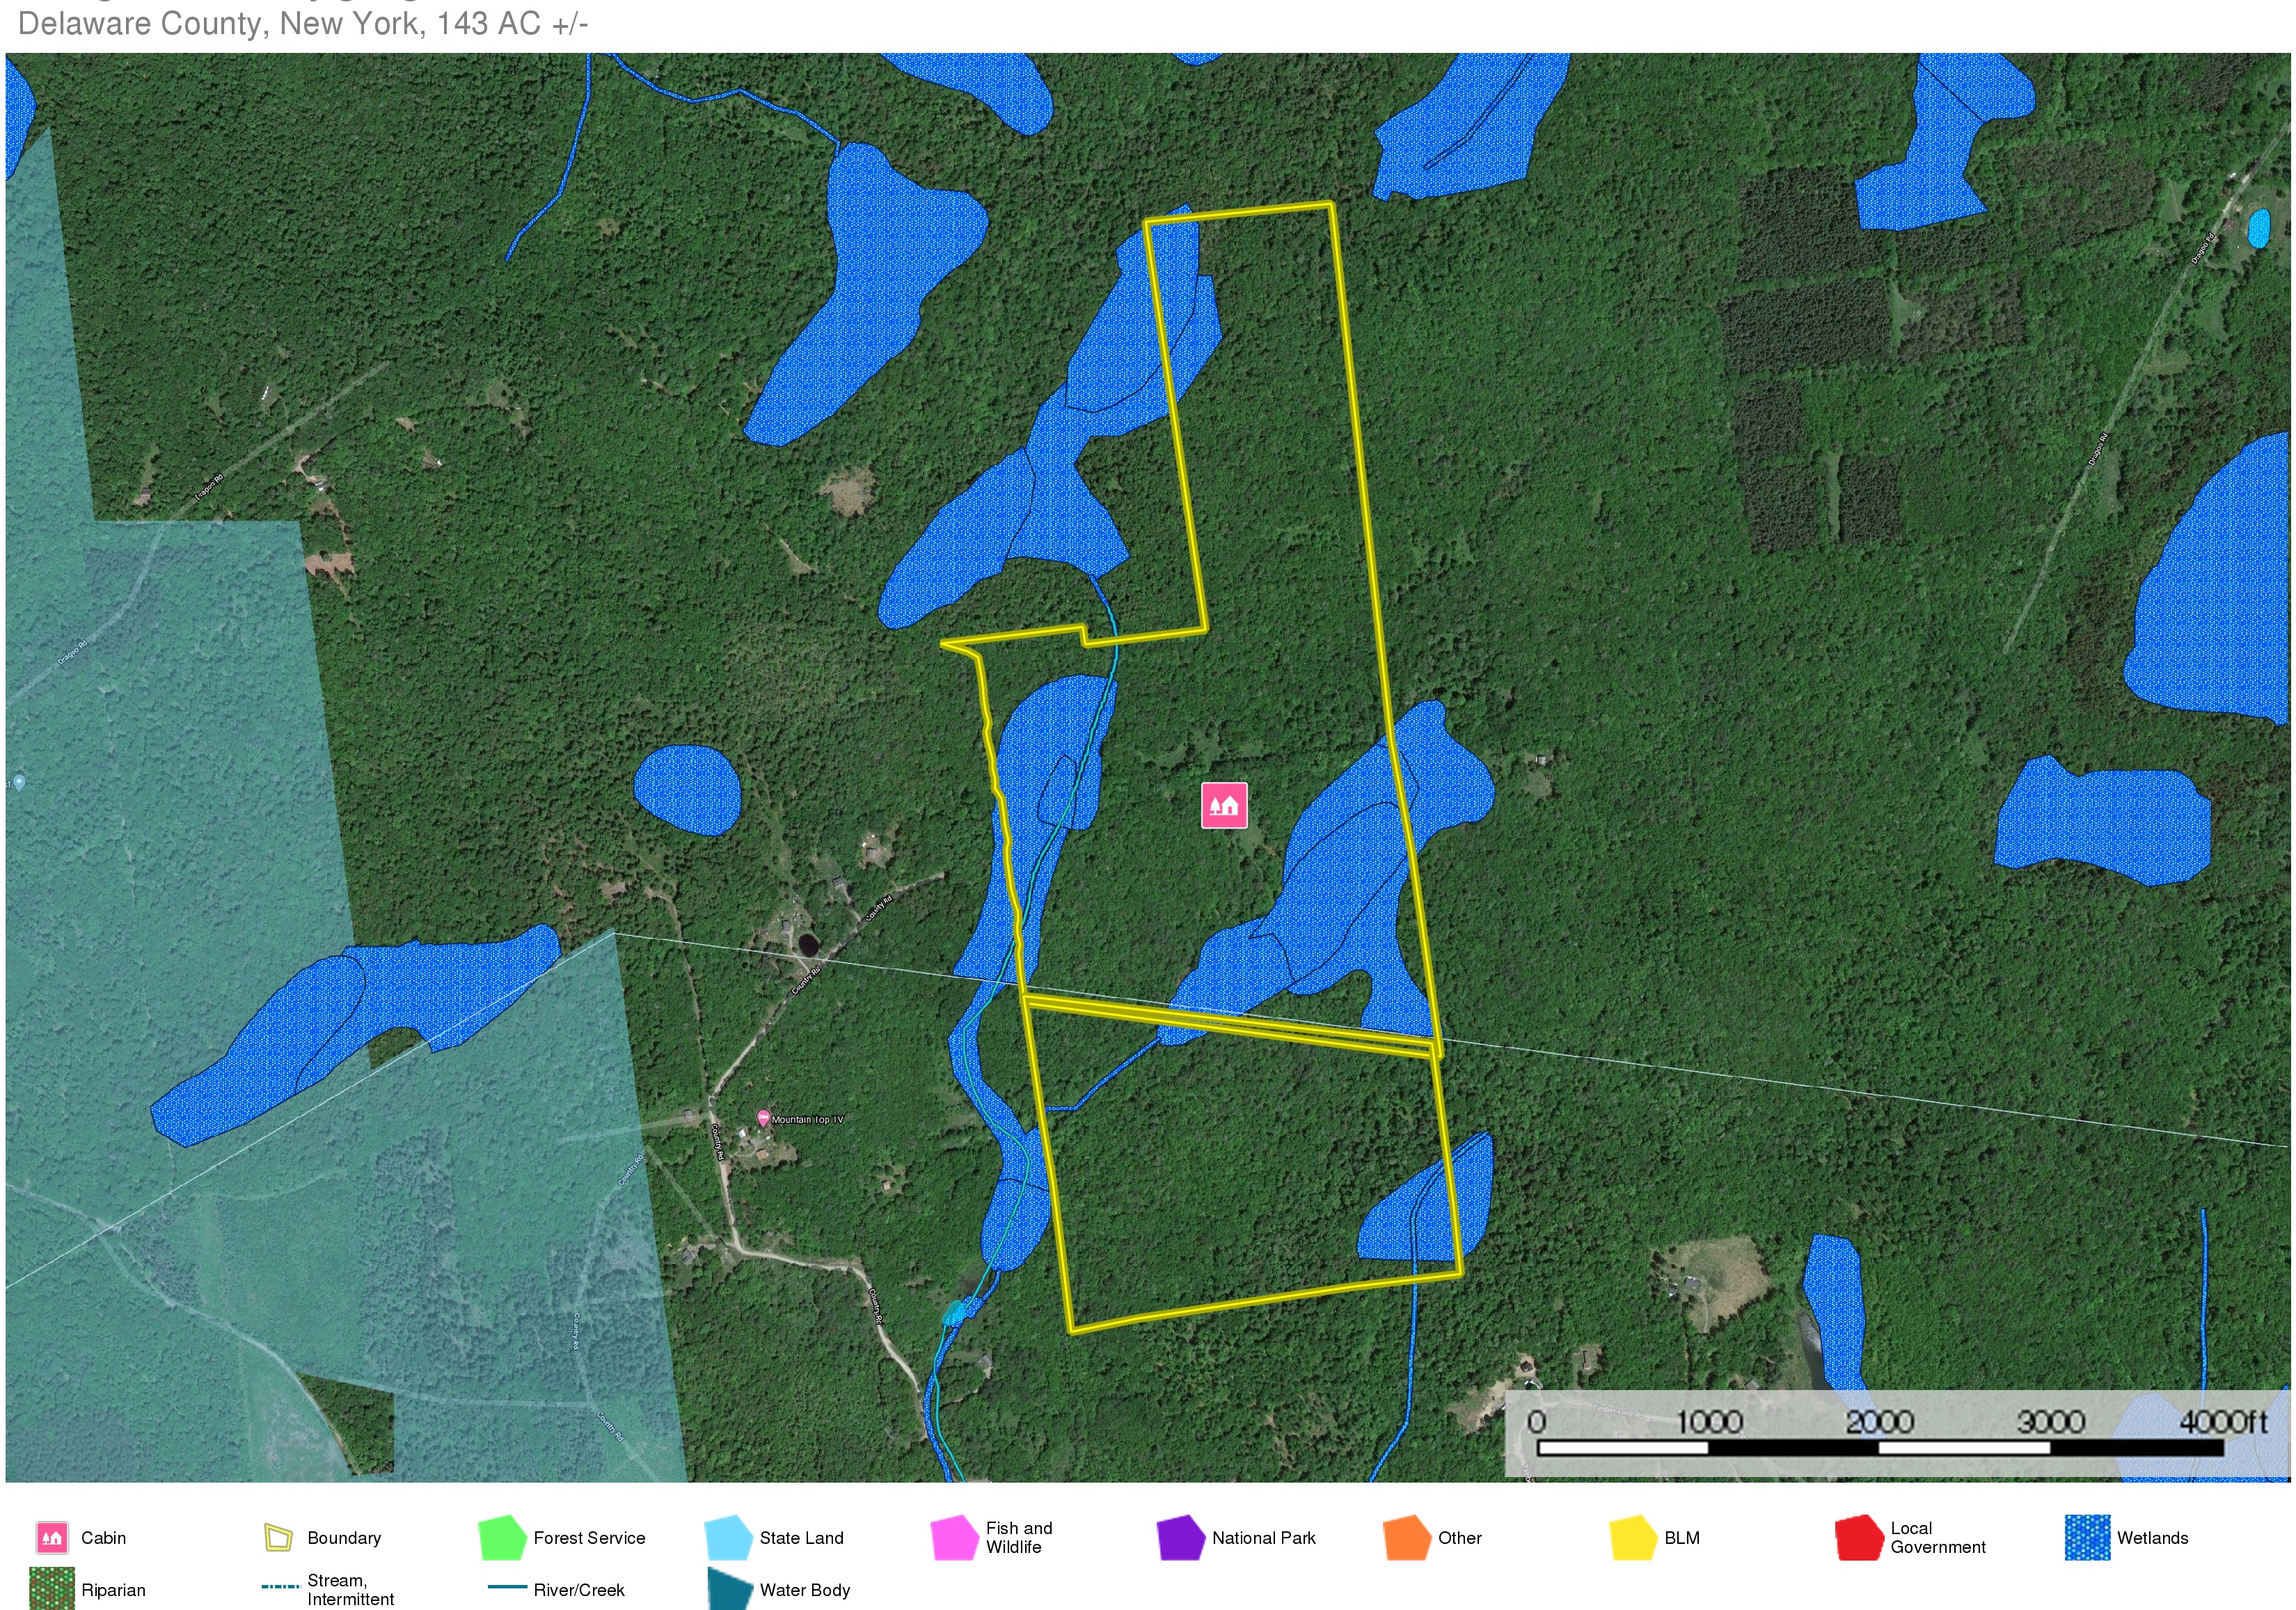Image resolution: width=2296 pixels, height=1610 pixels.
Task: Select the Forest Service green legend swatch
Action: point(502,1537)
